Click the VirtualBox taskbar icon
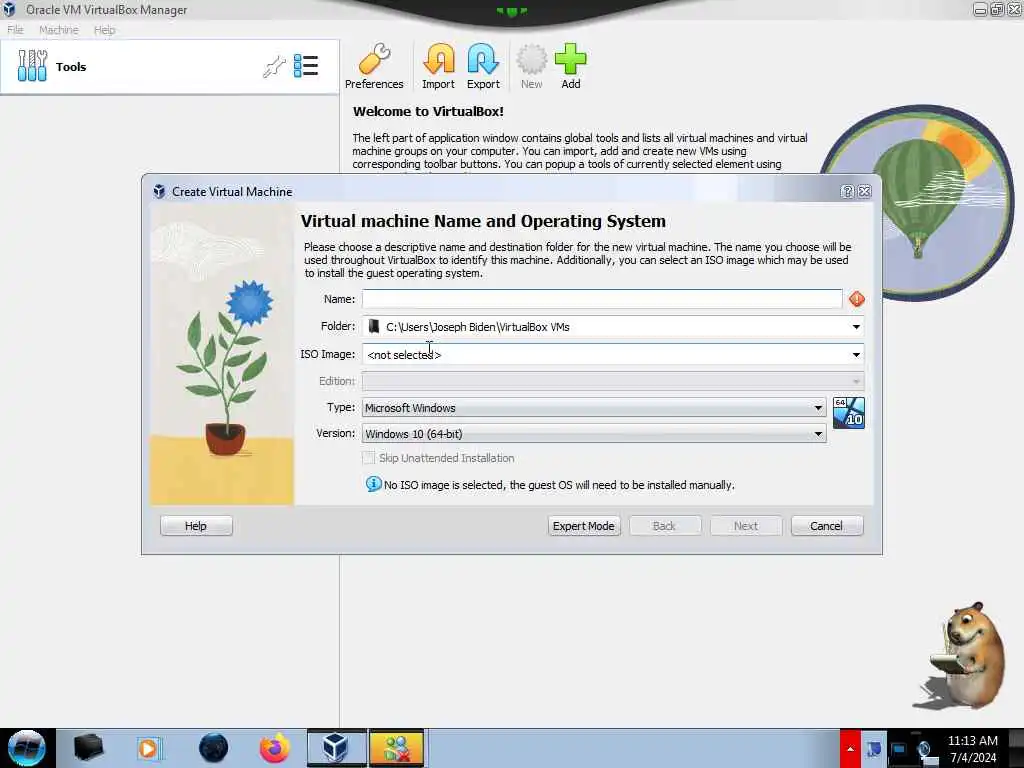Screen dimensions: 1024x768 pos(336,748)
